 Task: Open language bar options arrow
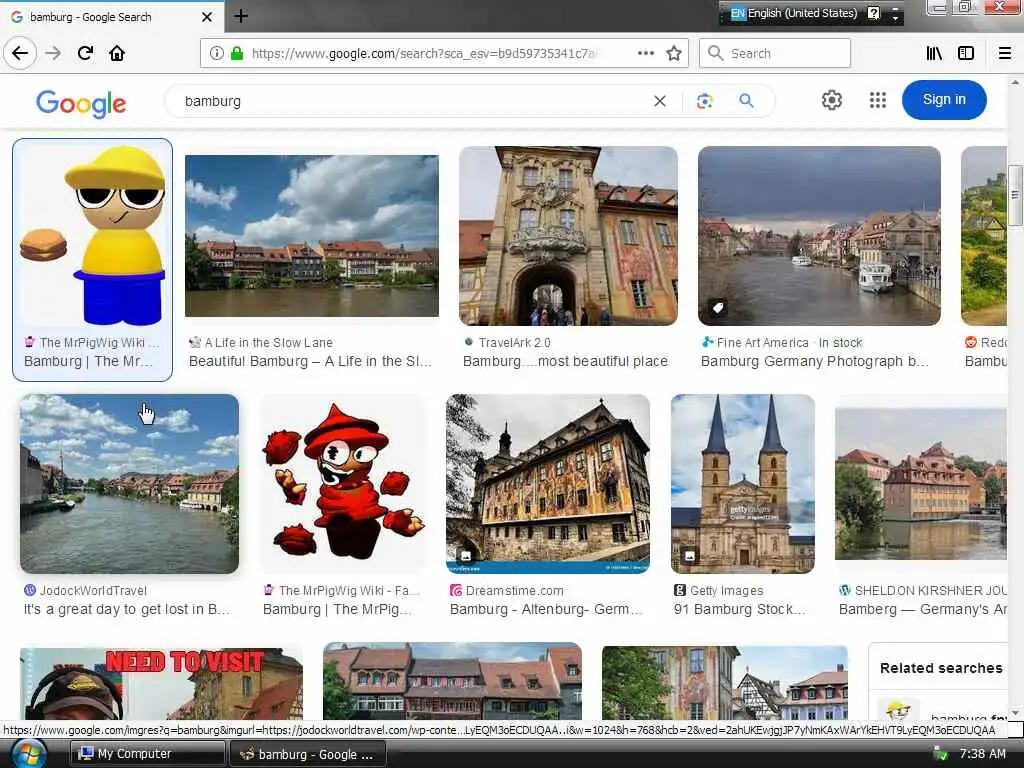895,17
